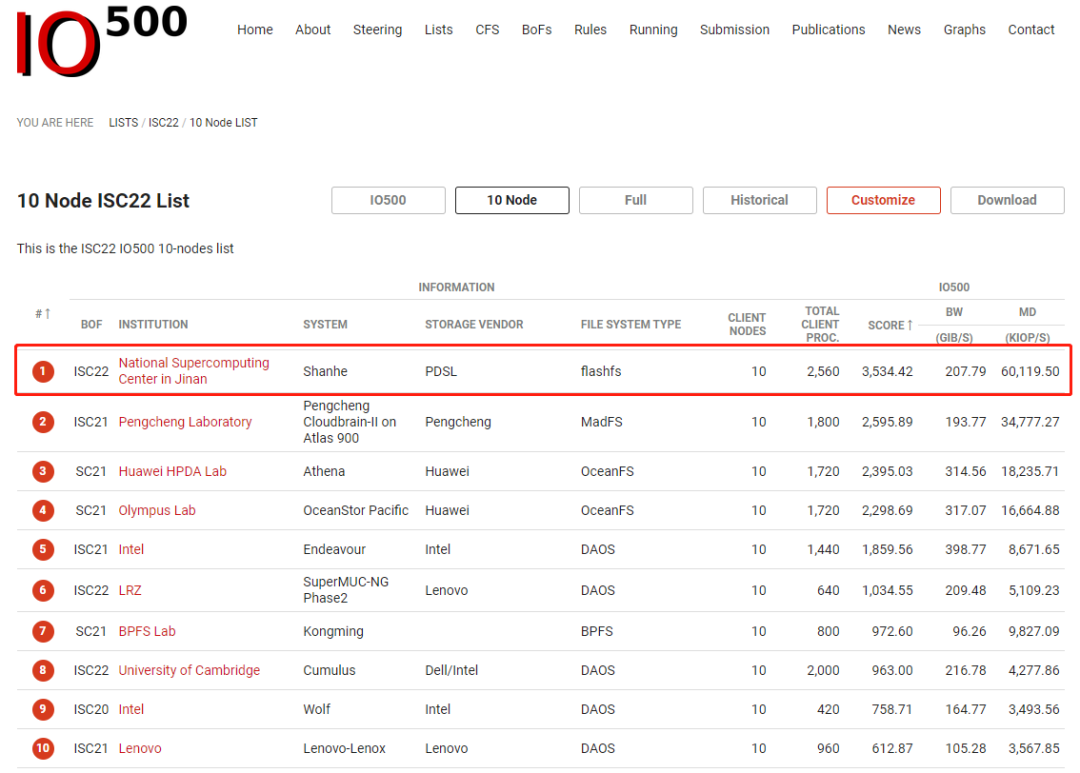
Task: Open Running page
Action: tap(653, 30)
